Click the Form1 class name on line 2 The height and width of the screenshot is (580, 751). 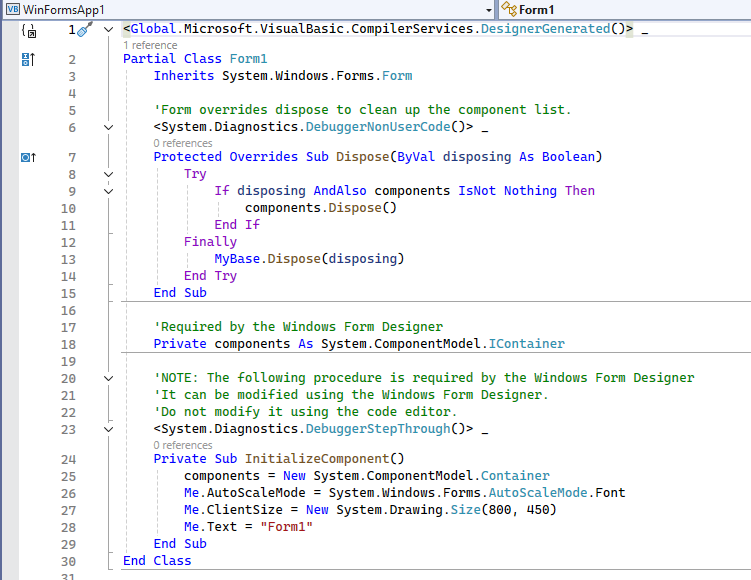[x=248, y=58]
